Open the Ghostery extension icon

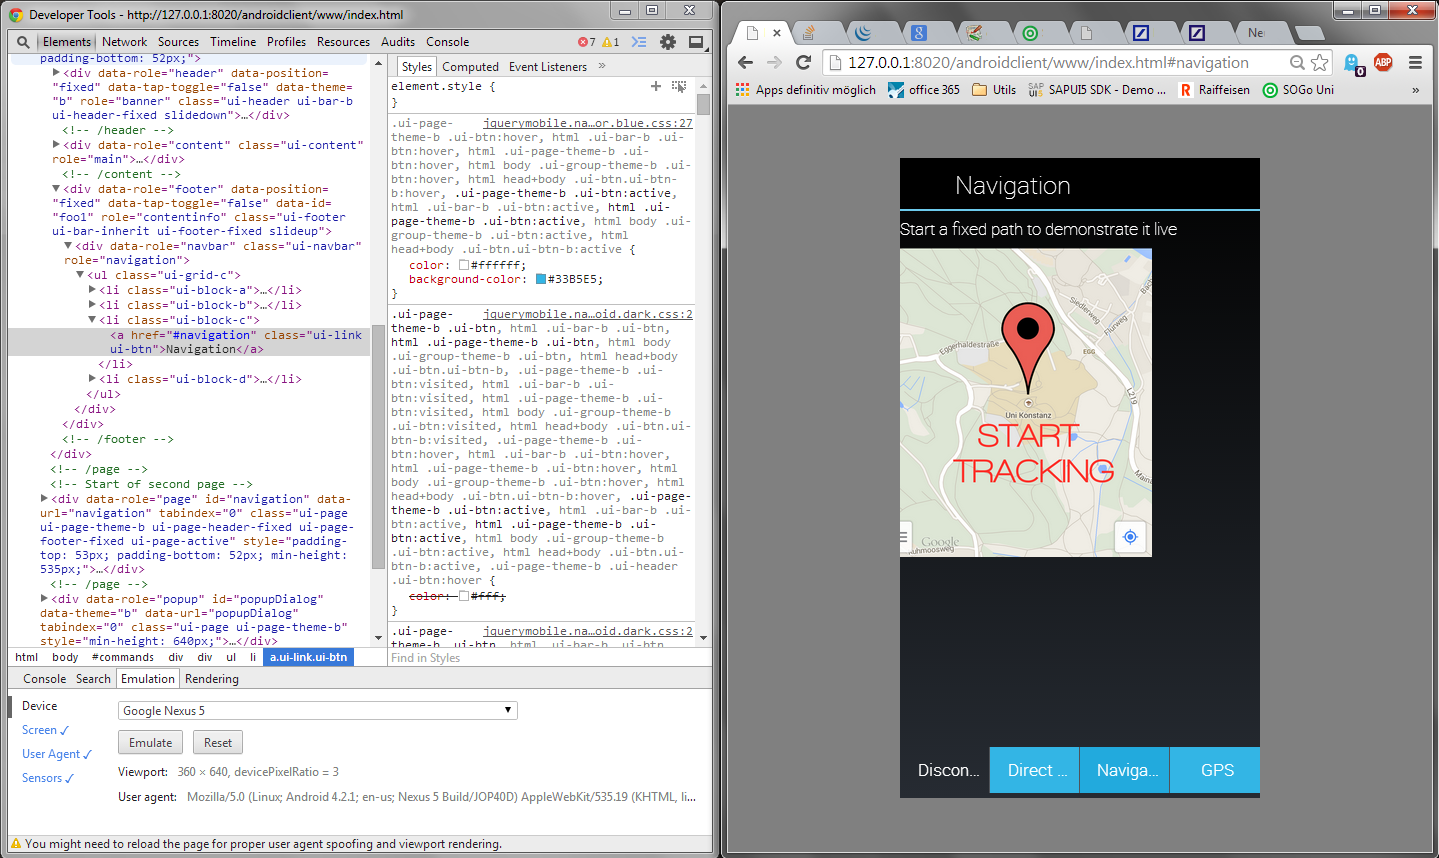[x=1353, y=64]
